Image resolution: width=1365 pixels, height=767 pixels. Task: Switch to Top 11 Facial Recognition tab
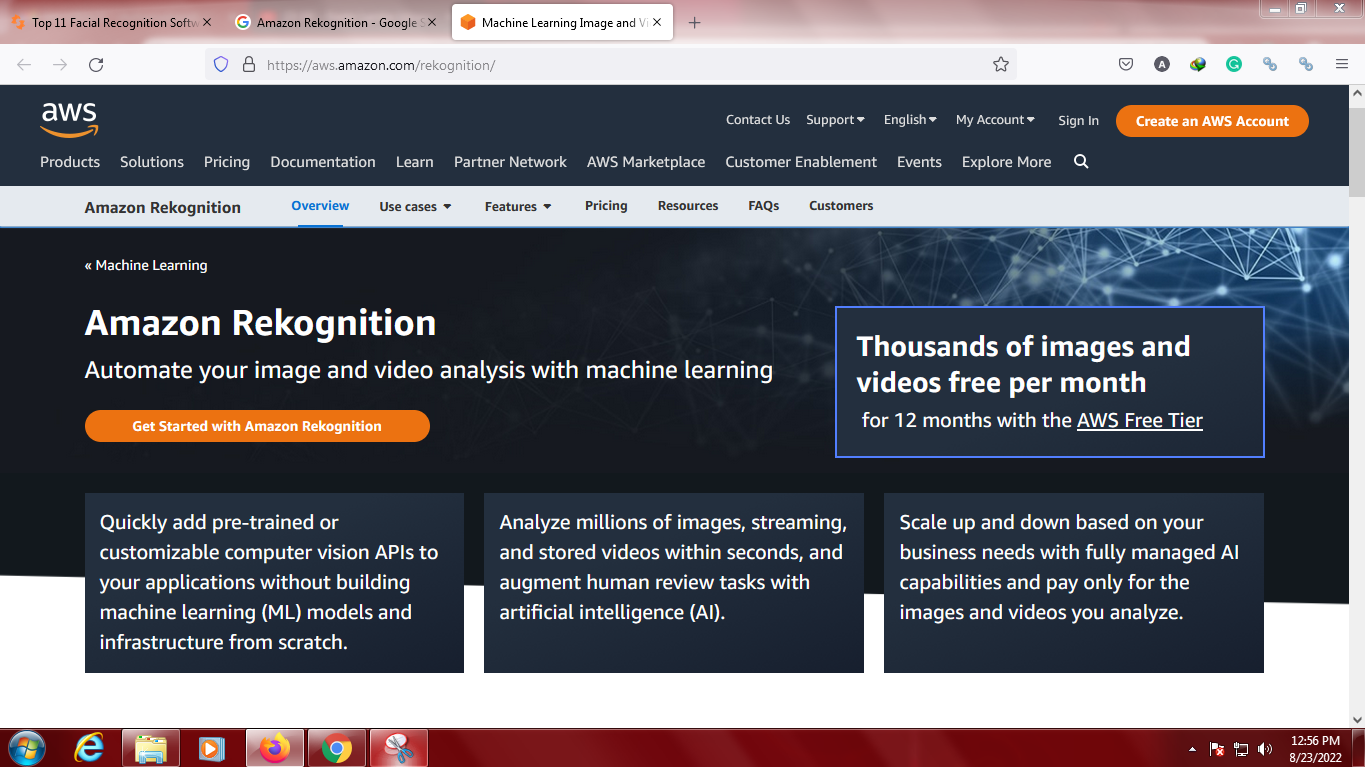(111, 23)
